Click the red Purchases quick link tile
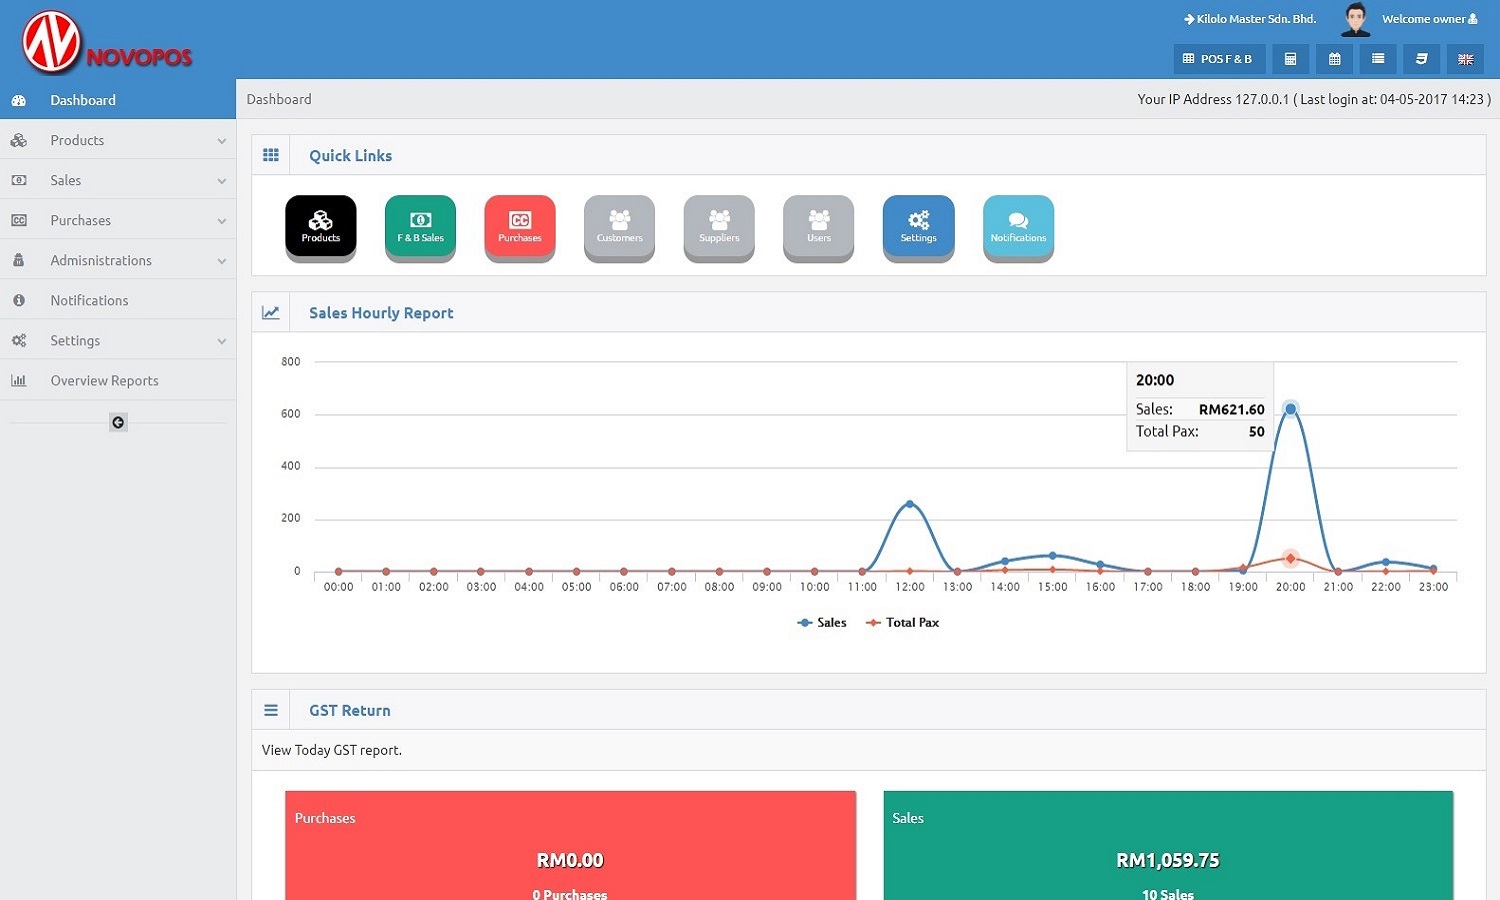 coord(520,226)
